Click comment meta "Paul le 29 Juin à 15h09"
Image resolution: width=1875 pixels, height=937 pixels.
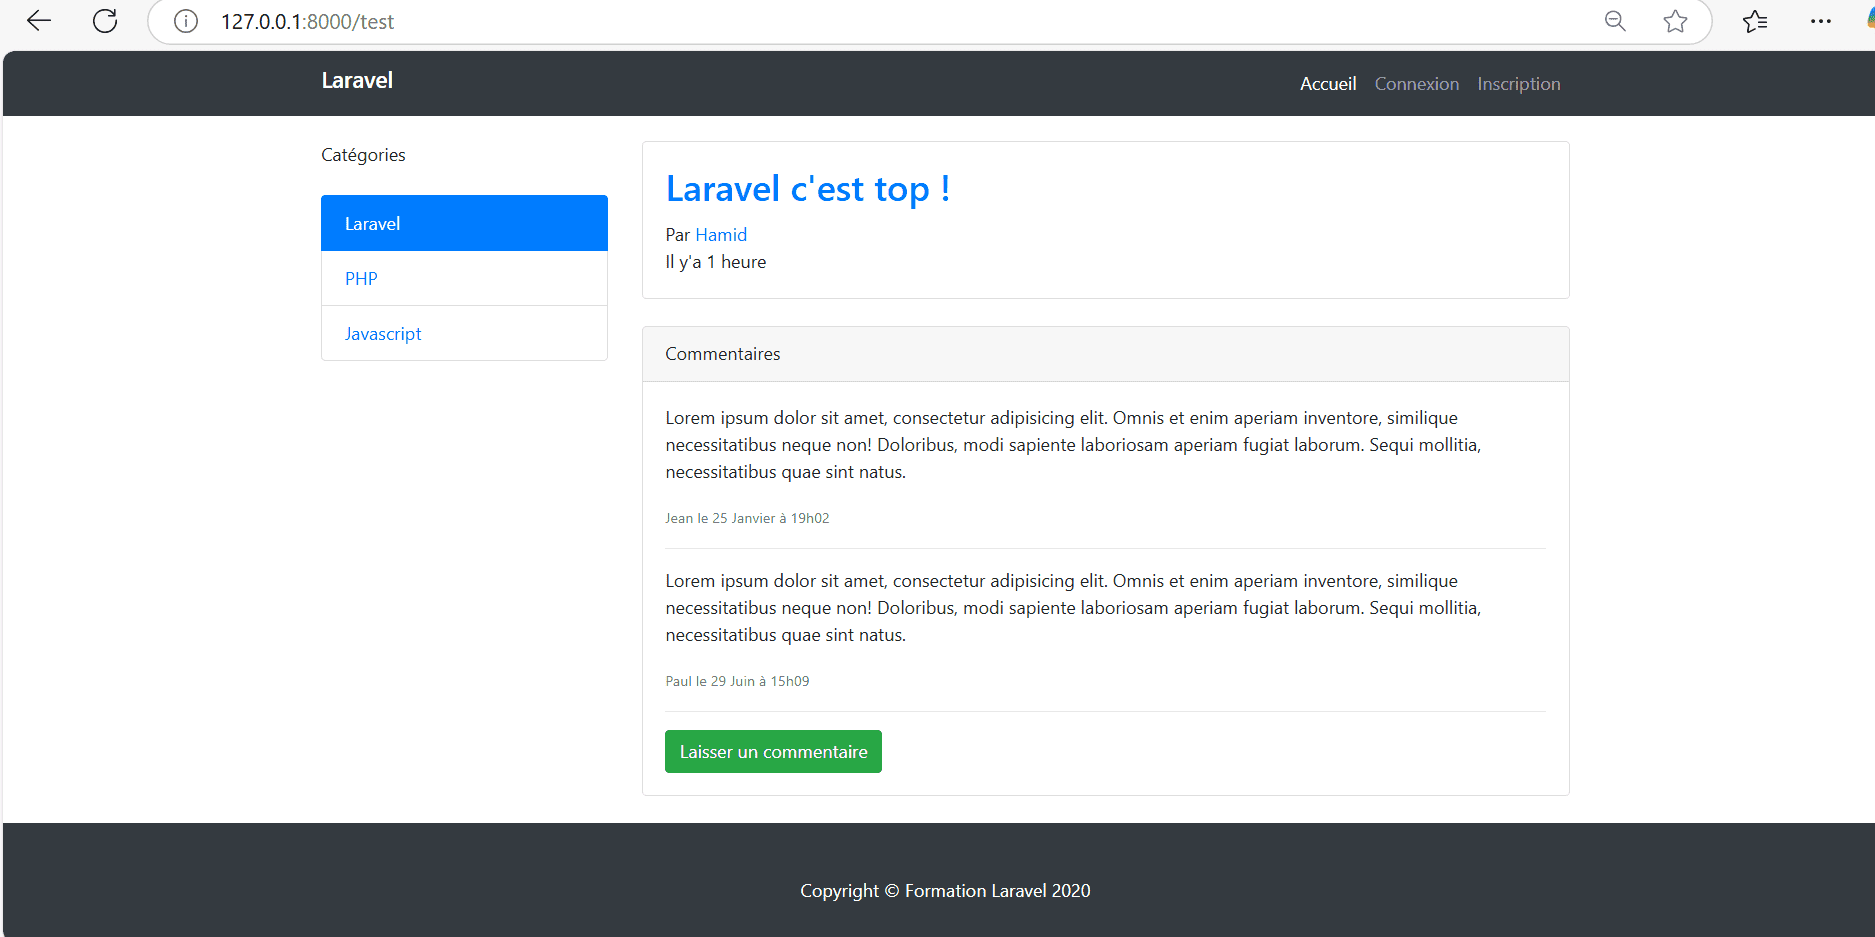(737, 681)
